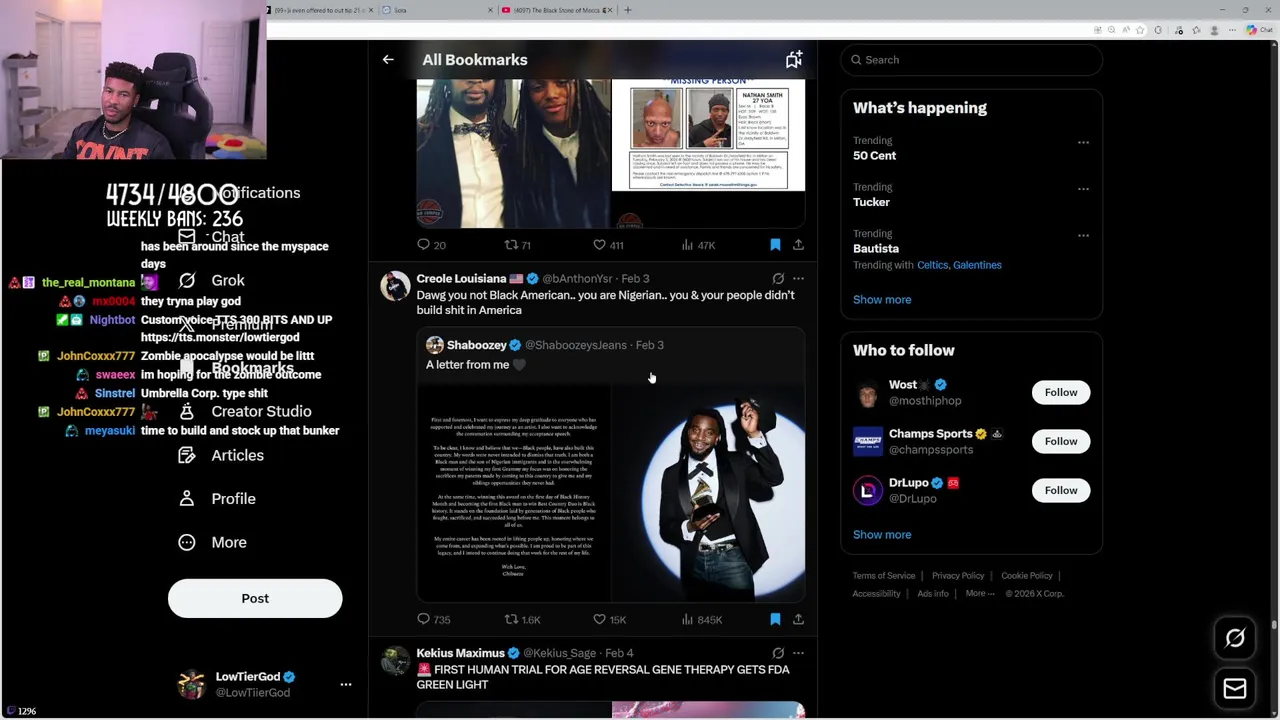This screenshot has height=720, width=1280.
Task: Remove bookmark on tweet with 411 likes
Action: [x=775, y=245]
